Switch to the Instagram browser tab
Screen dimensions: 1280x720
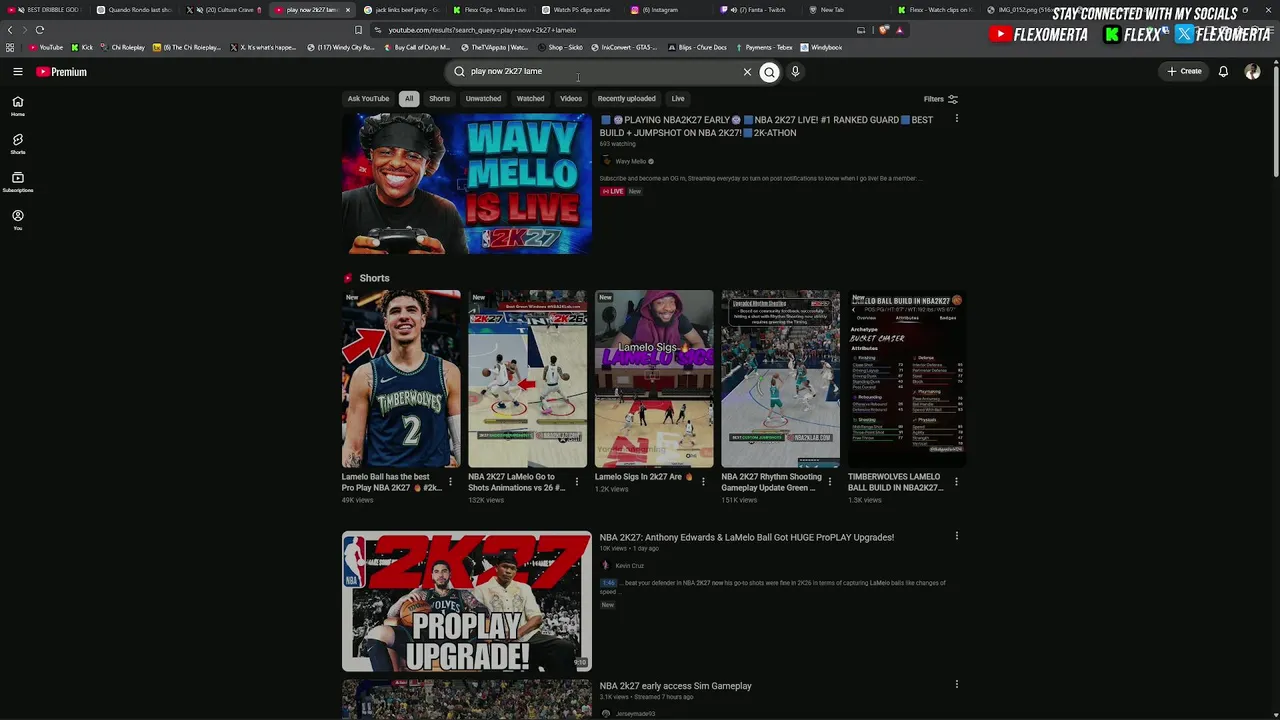click(660, 10)
